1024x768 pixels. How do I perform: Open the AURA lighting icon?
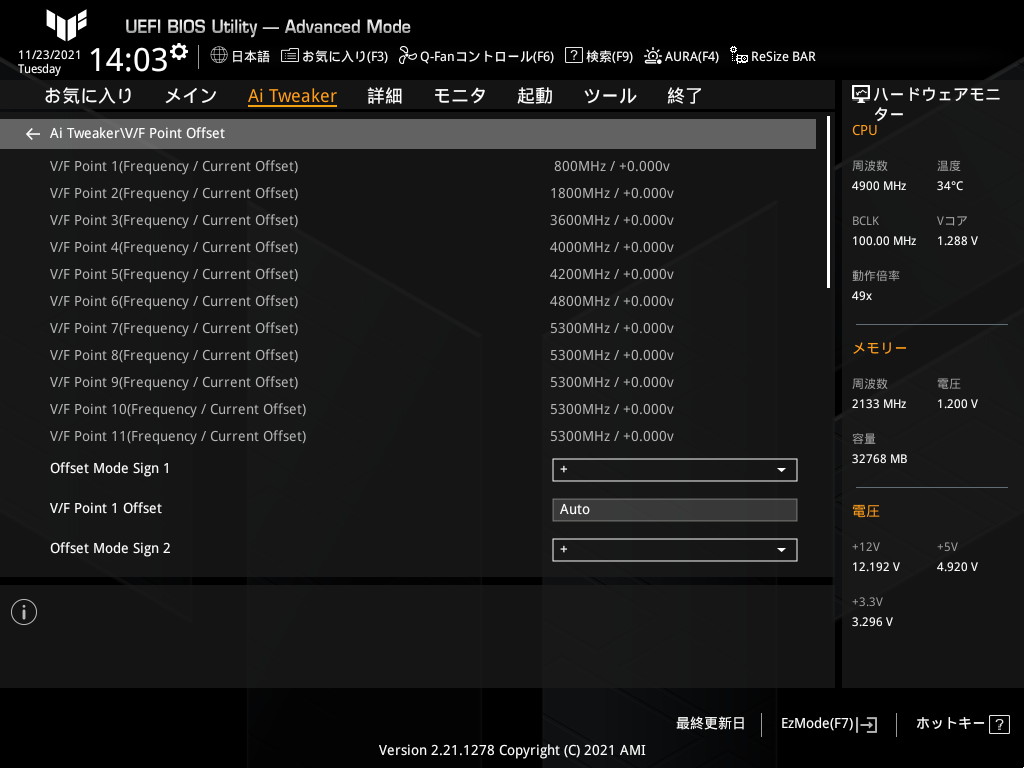(x=652, y=56)
